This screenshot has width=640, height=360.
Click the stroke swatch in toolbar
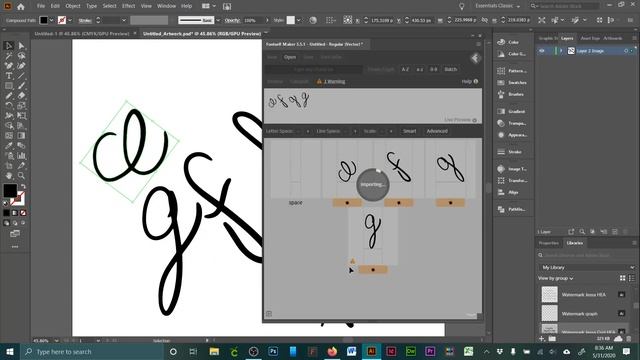coord(18,198)
